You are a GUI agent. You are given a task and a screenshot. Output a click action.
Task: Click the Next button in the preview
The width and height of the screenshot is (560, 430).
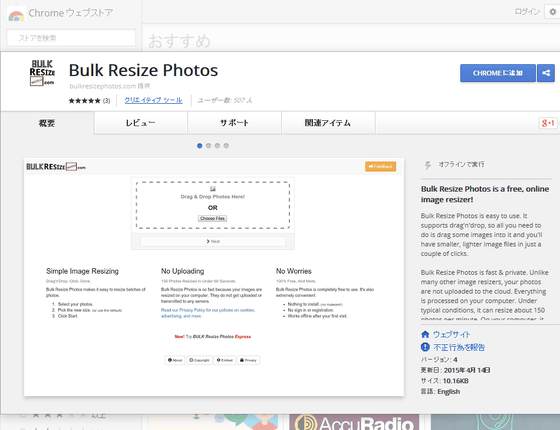click(213, 241)
